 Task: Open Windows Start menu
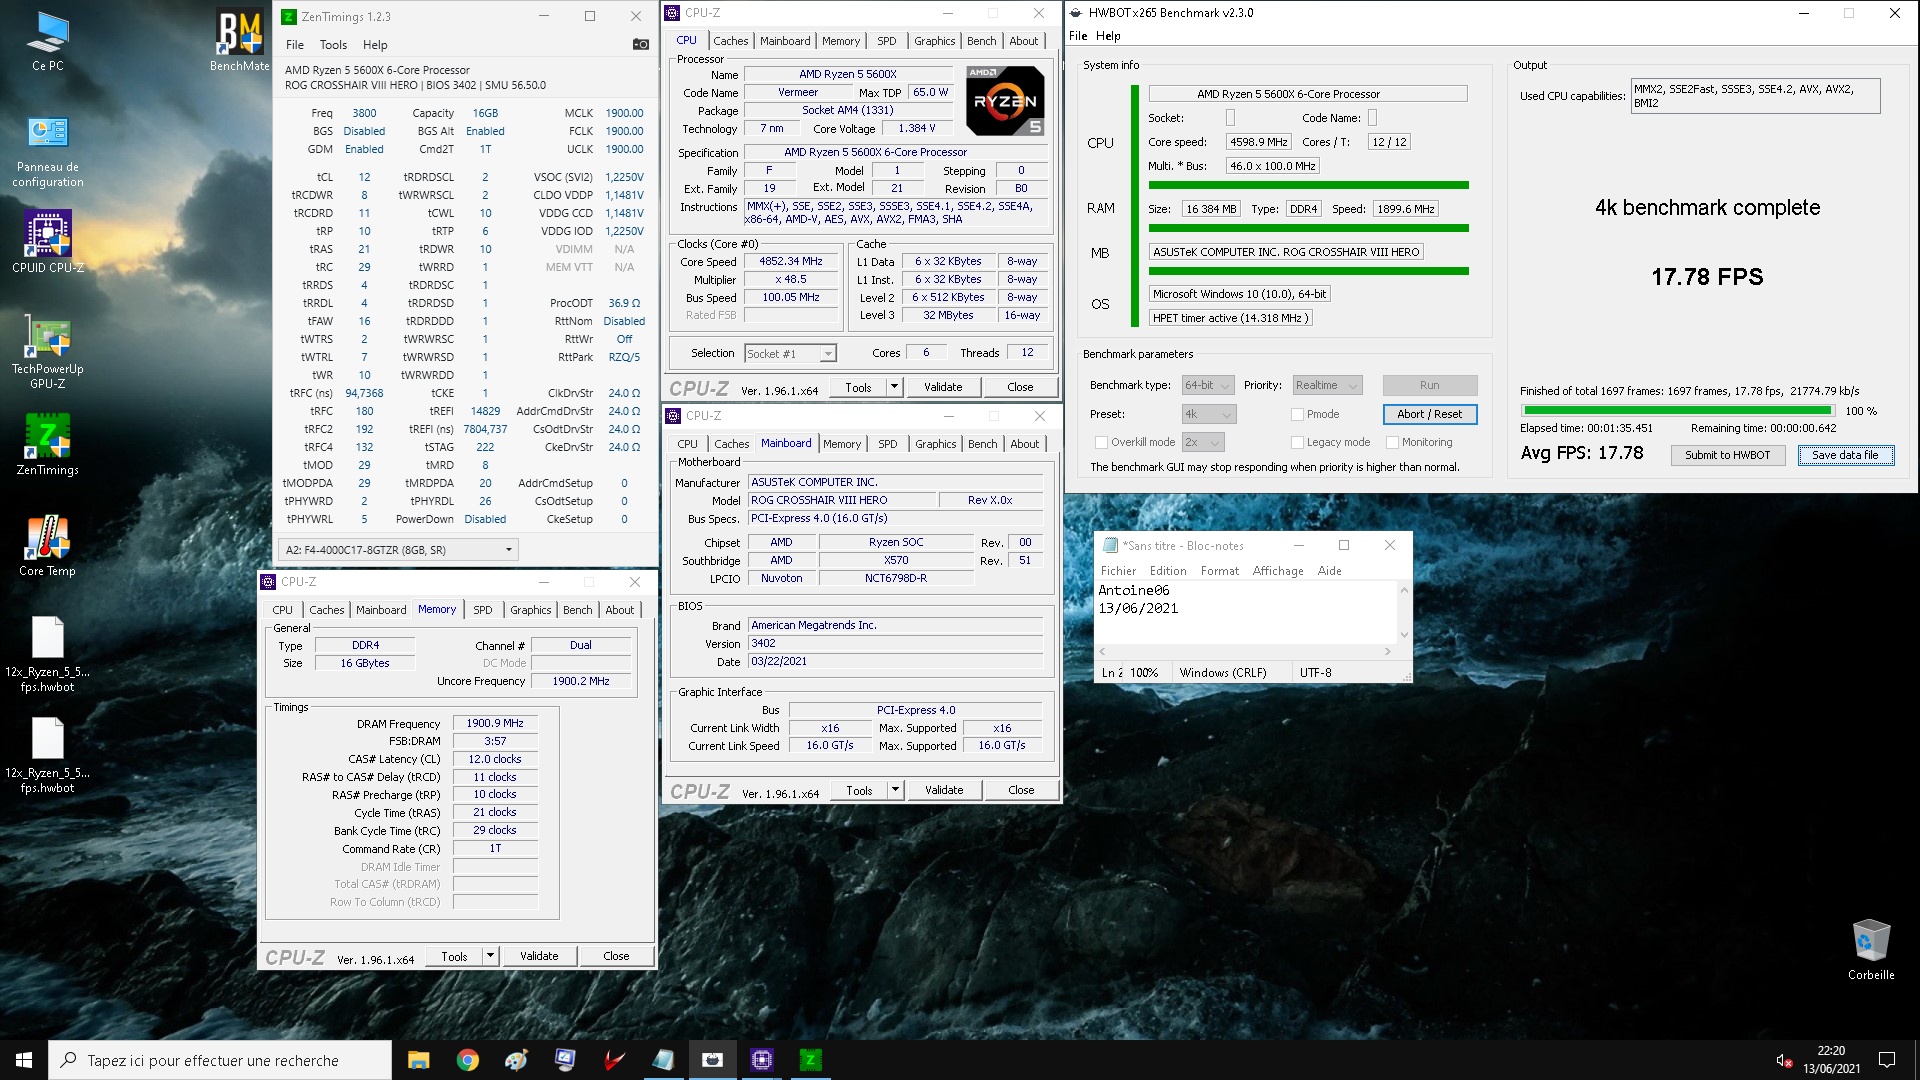pos(24,1059)
